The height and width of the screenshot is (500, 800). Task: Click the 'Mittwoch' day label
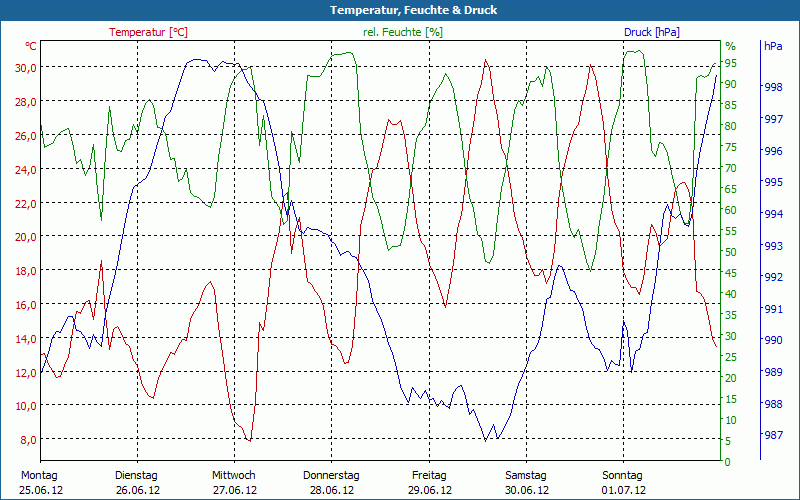[x=234, y=476]
